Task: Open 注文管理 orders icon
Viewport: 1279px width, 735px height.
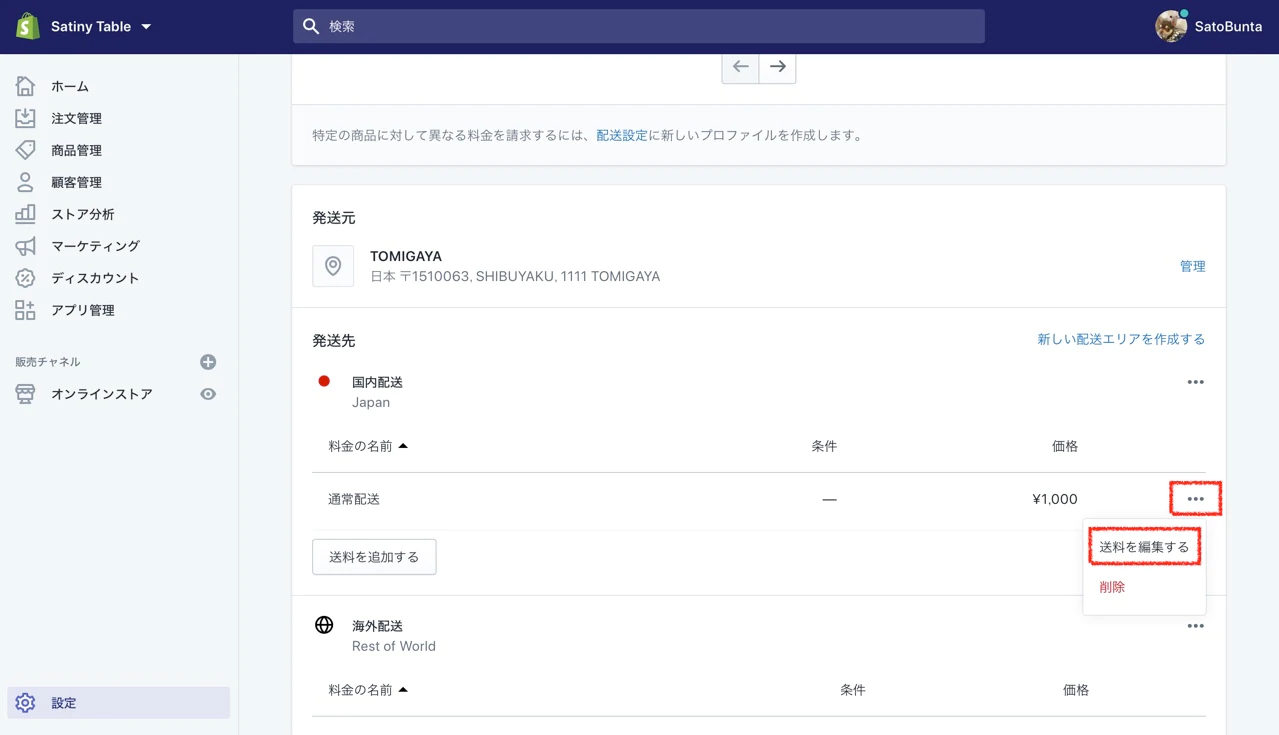Action: click(x=25, y=118)
